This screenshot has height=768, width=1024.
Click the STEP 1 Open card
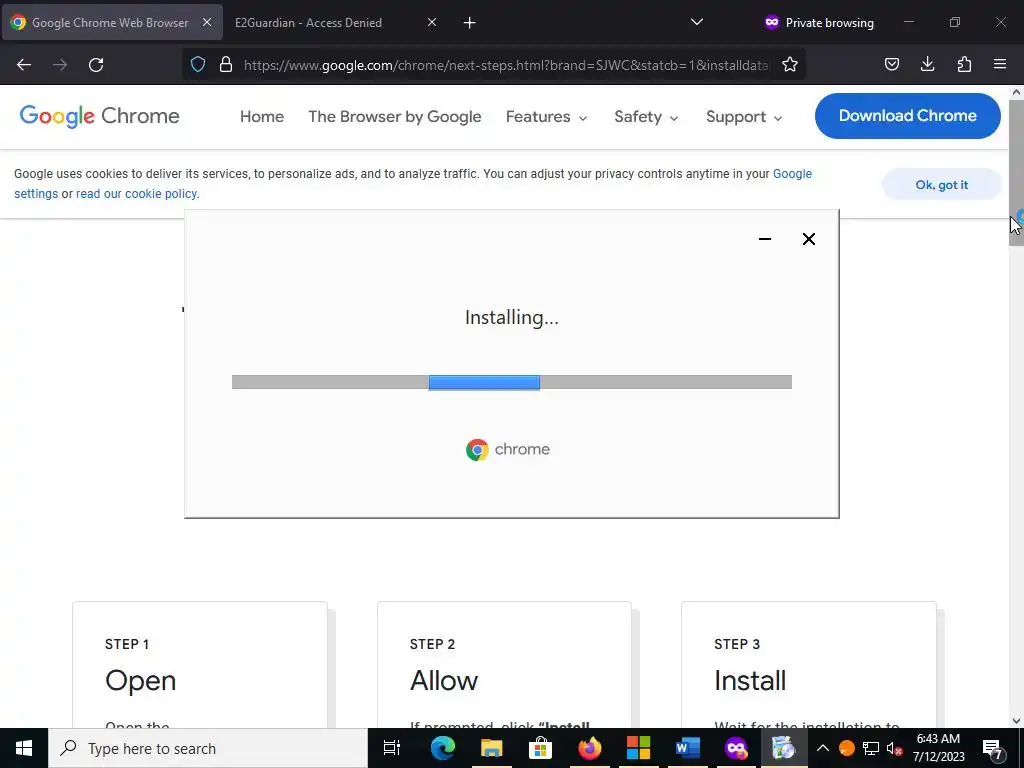pyautogui.click(x=200, y=665)
